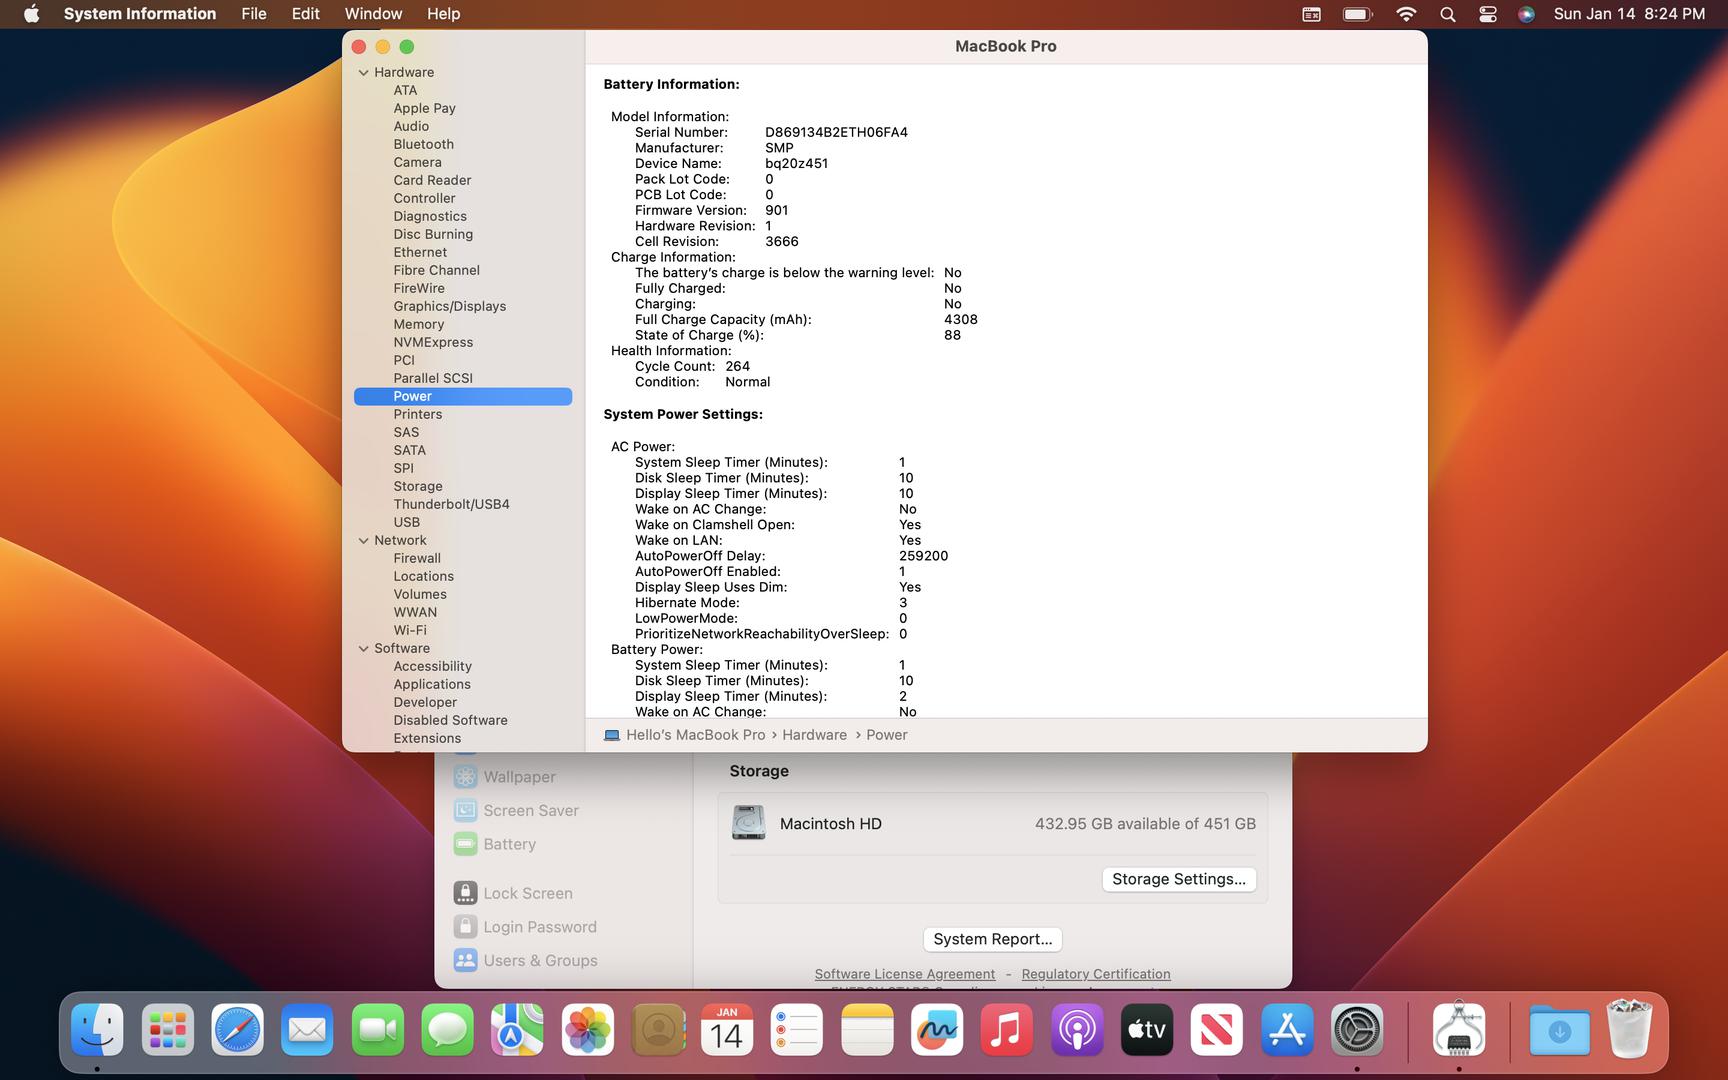Viewport: 1728px width, 1080px height.
Task: Launch Safari from the Dock
Action: tap(237, 1029)
